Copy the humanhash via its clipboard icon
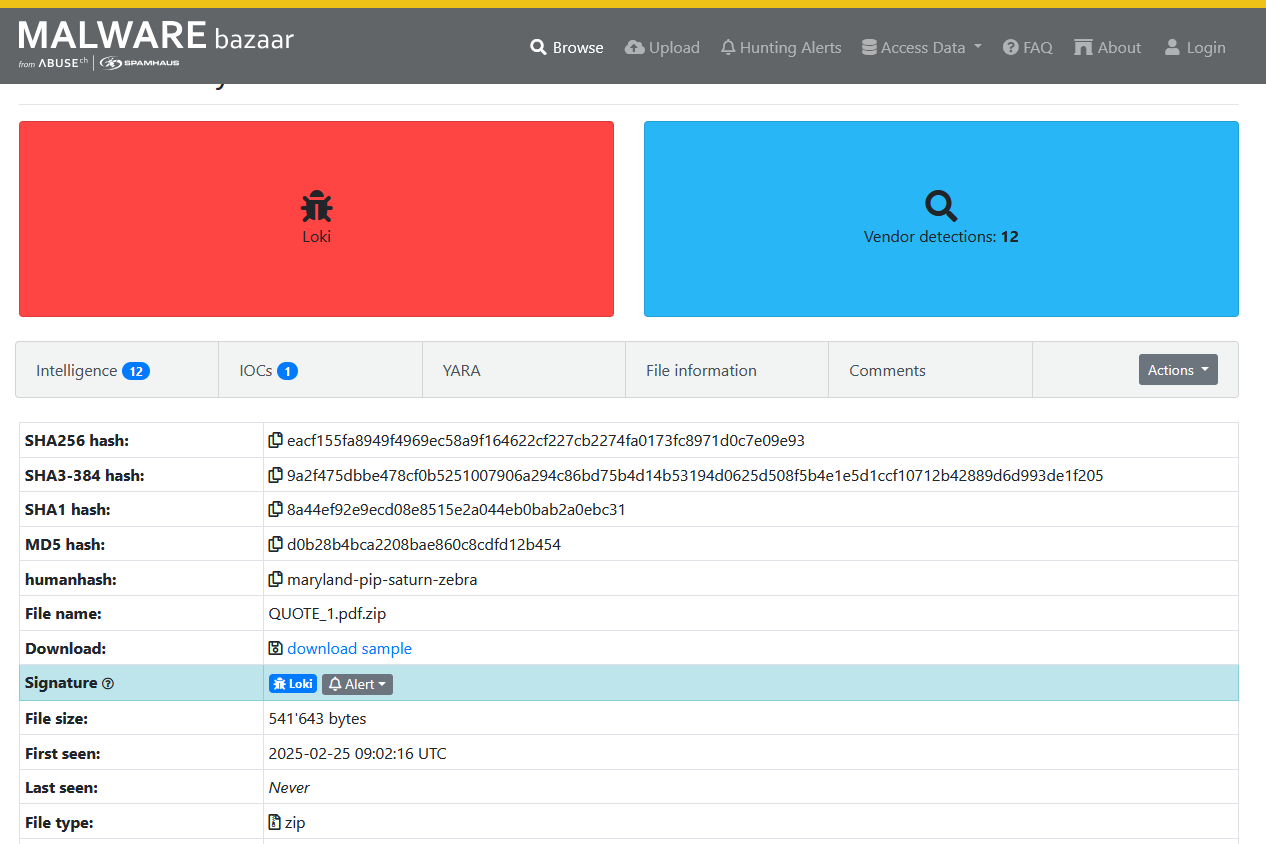 pyautogui.click(x=275, y=579)
